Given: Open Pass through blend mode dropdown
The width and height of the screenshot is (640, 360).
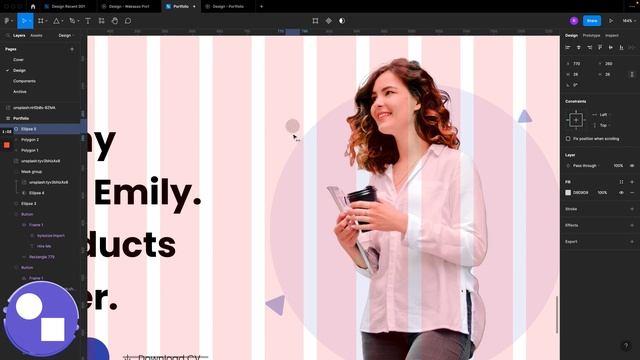Looking at the screenshot, I should point(585,166).
